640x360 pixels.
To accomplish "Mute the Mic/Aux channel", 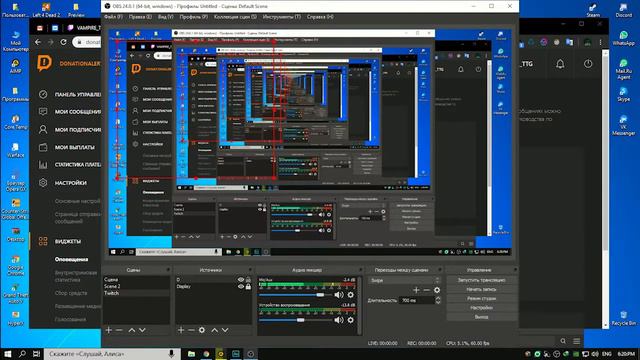I will [339, 295].
